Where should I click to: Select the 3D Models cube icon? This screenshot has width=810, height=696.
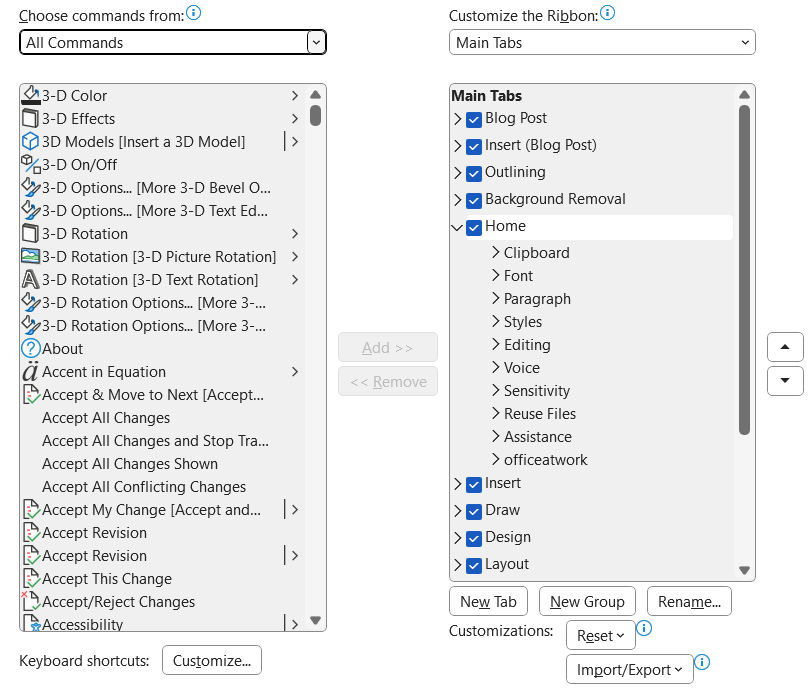tap(30, 142)
